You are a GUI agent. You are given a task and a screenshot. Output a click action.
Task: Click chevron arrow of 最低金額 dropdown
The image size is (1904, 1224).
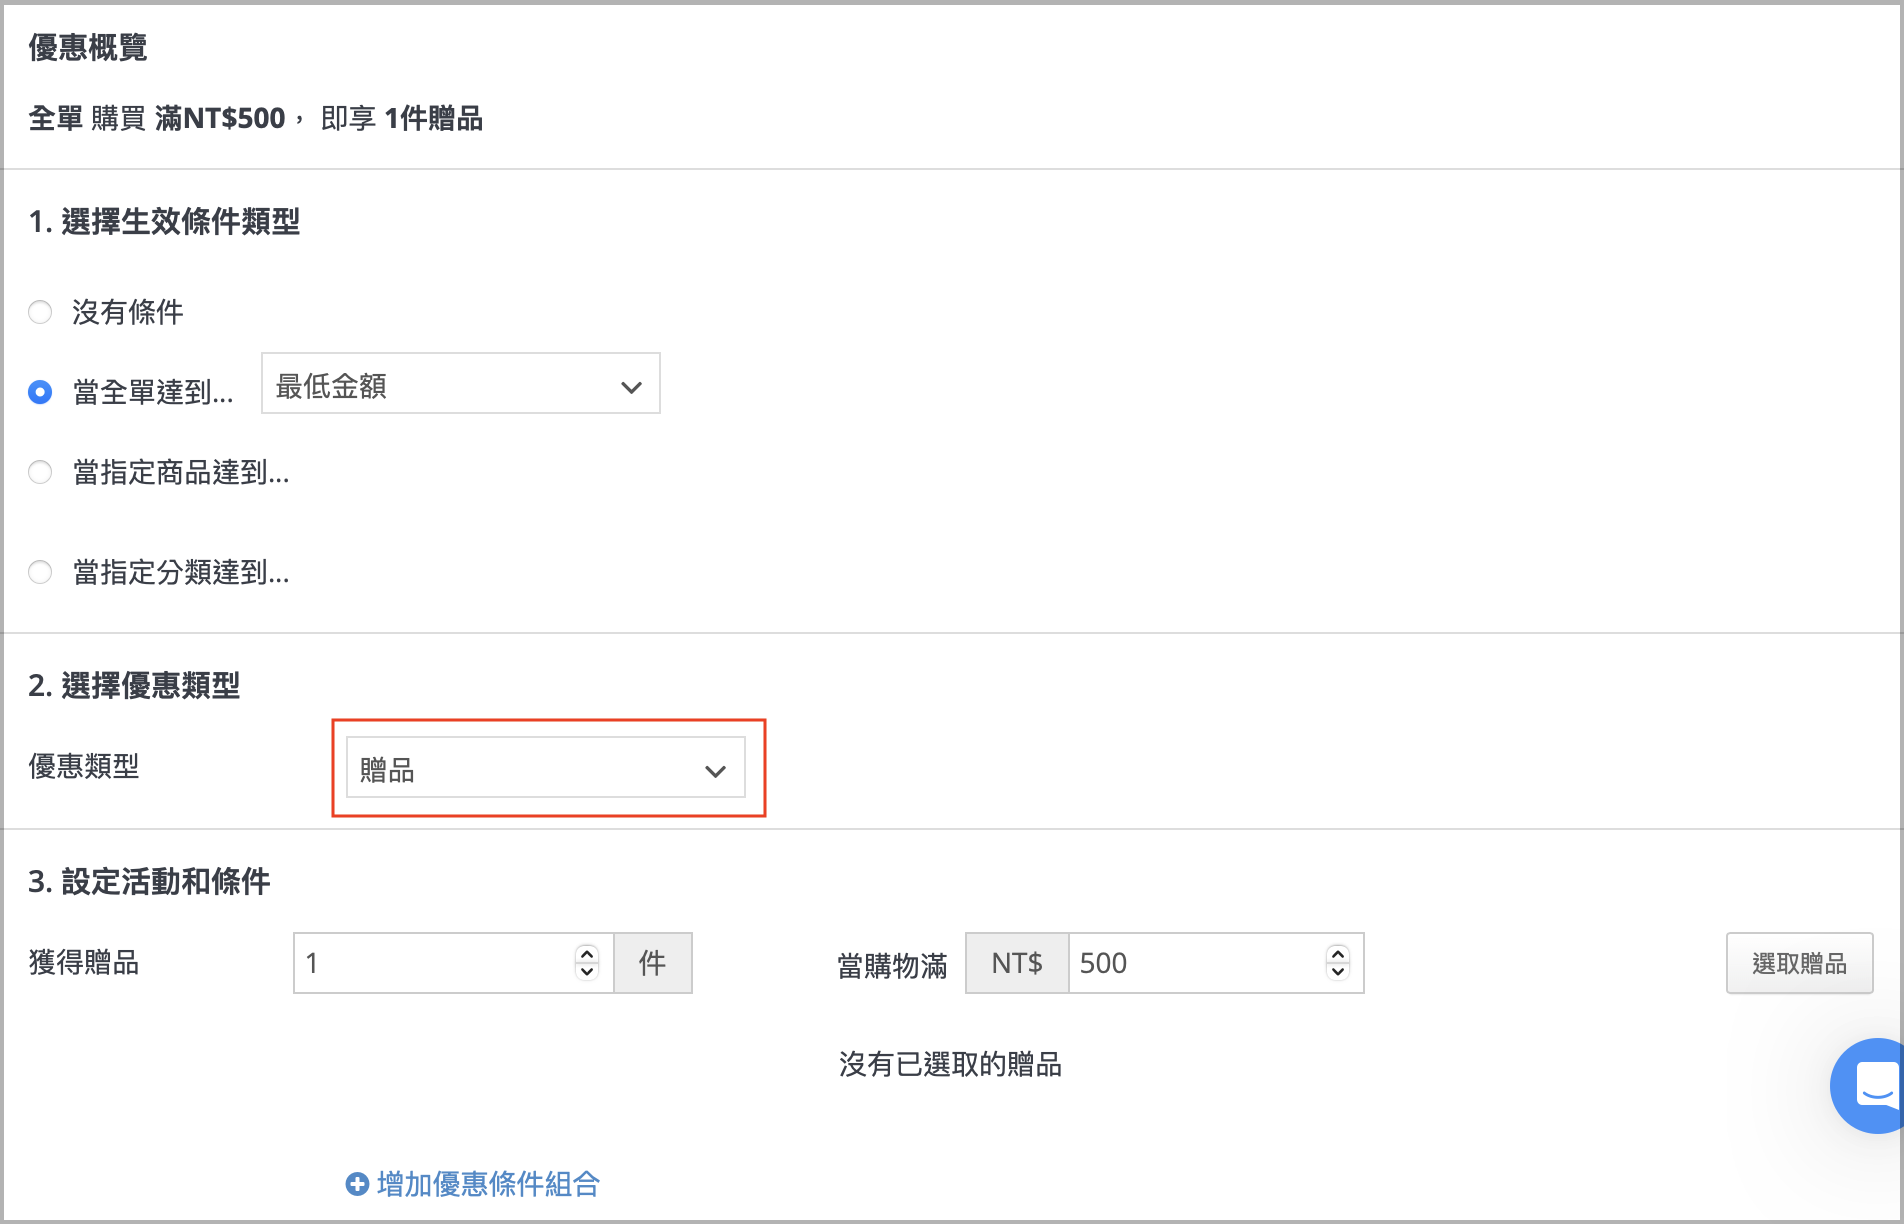[x=631, y=387]
